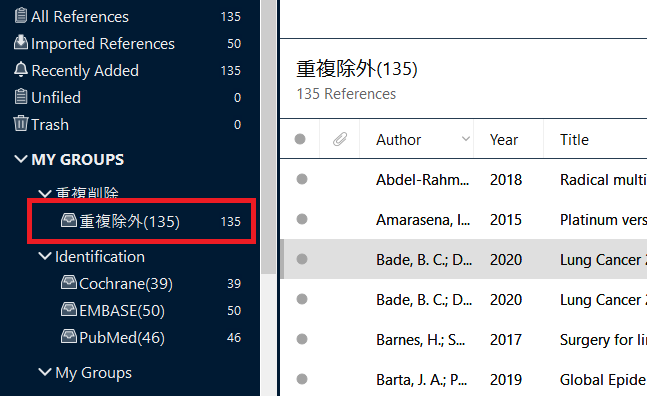Click the PubMed(46) tray icon

[x=69, y=337]
